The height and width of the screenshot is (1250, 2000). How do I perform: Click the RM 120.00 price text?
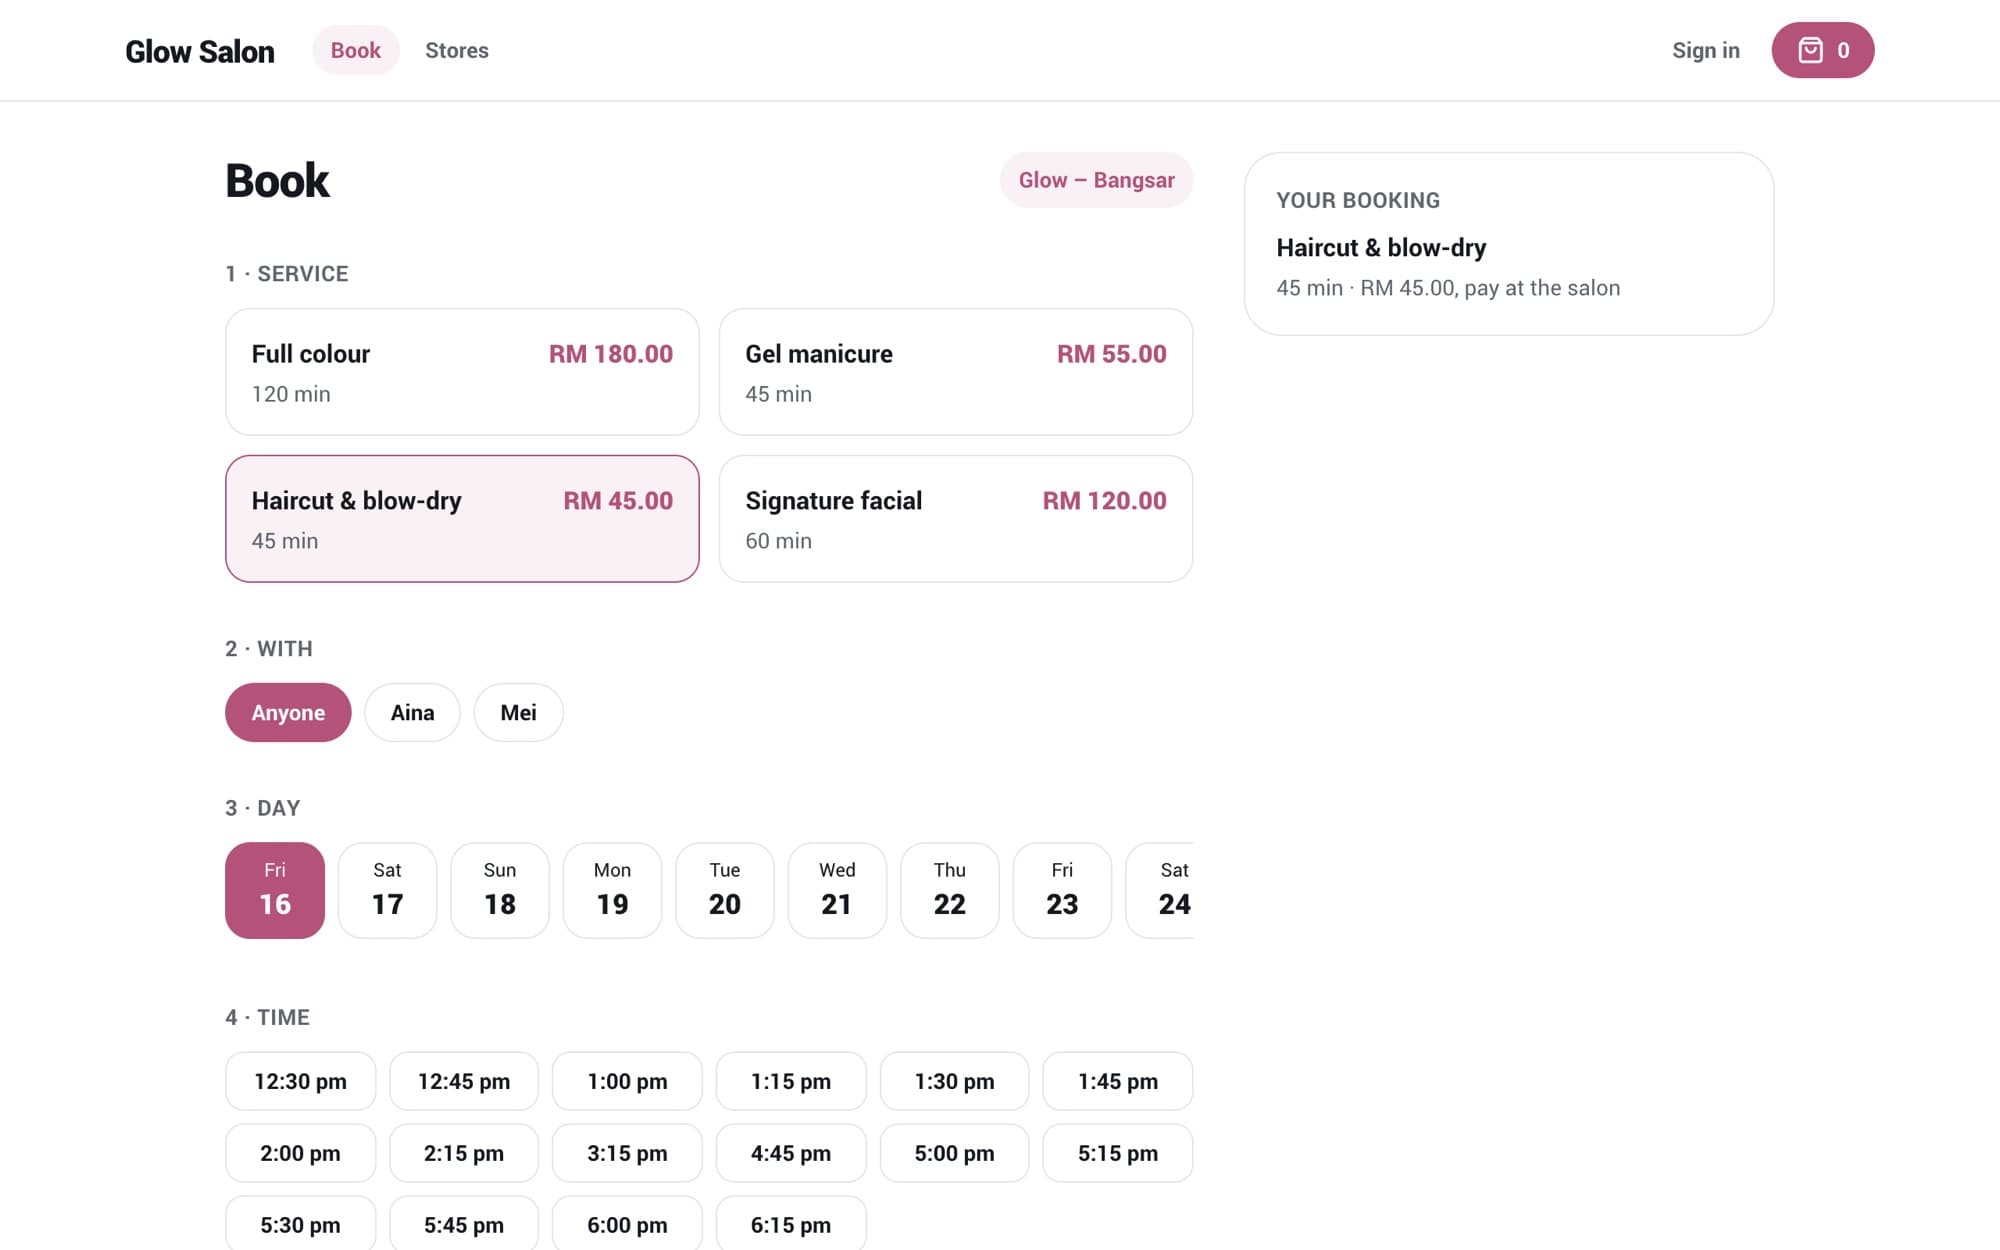[x=1104, y=501]
